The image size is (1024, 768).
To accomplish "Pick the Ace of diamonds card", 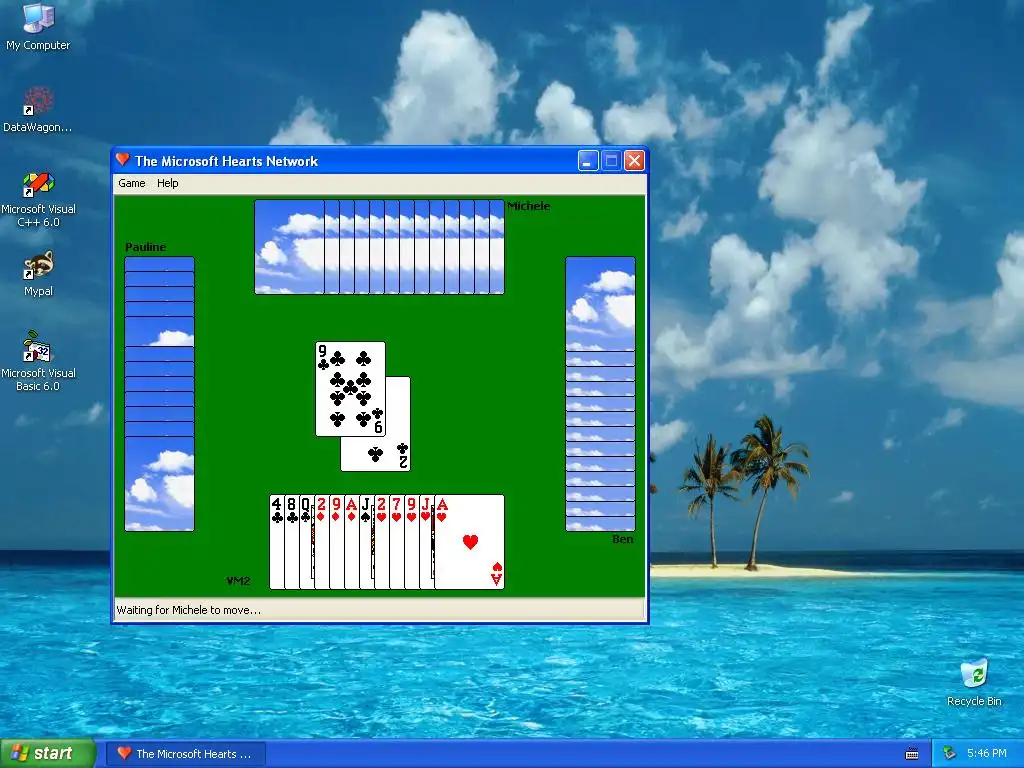I will pyautogui.click(x=352, y=542).
